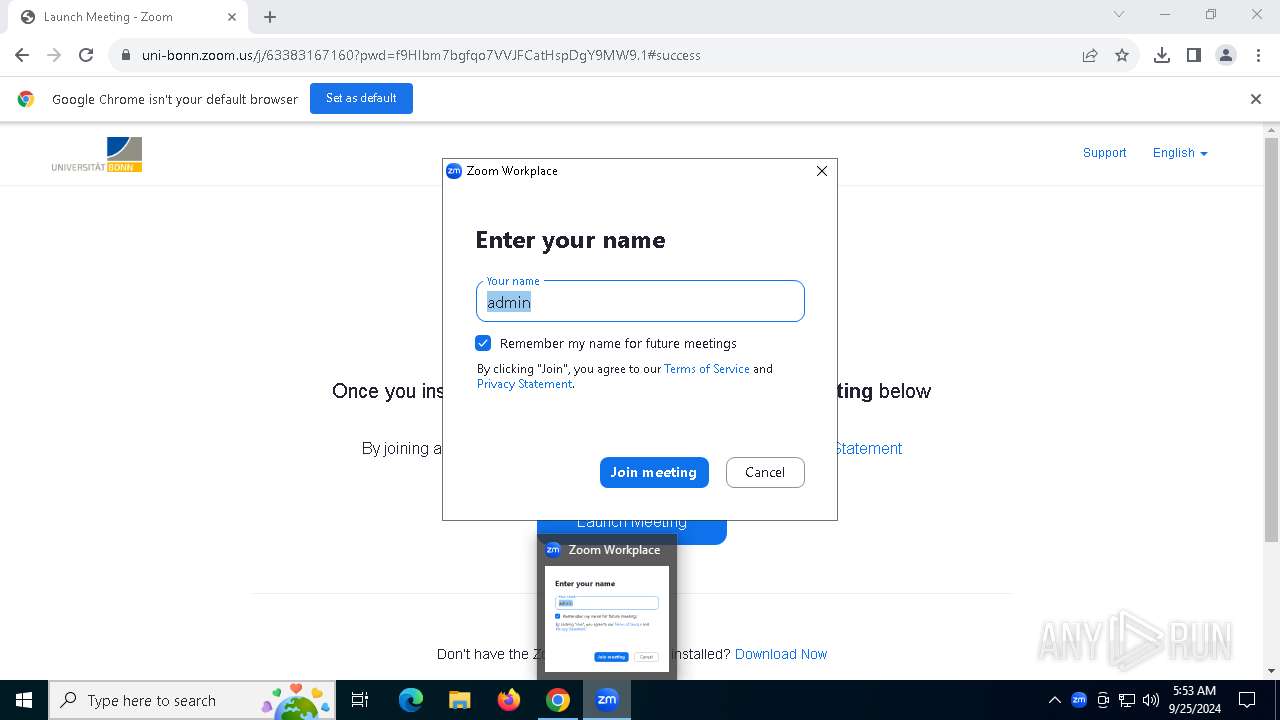The image size is (1280, 720).
Task: Open the Support link
Action: (x=1104, y=153)
